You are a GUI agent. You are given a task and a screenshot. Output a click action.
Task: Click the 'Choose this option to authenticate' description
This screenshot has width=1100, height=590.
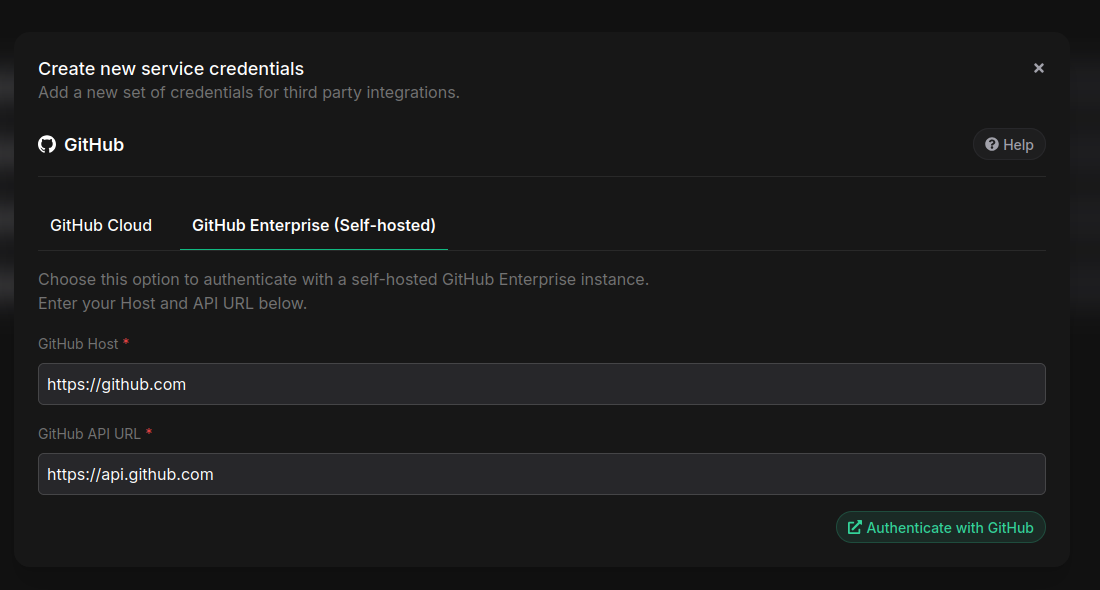coord(343,279)
